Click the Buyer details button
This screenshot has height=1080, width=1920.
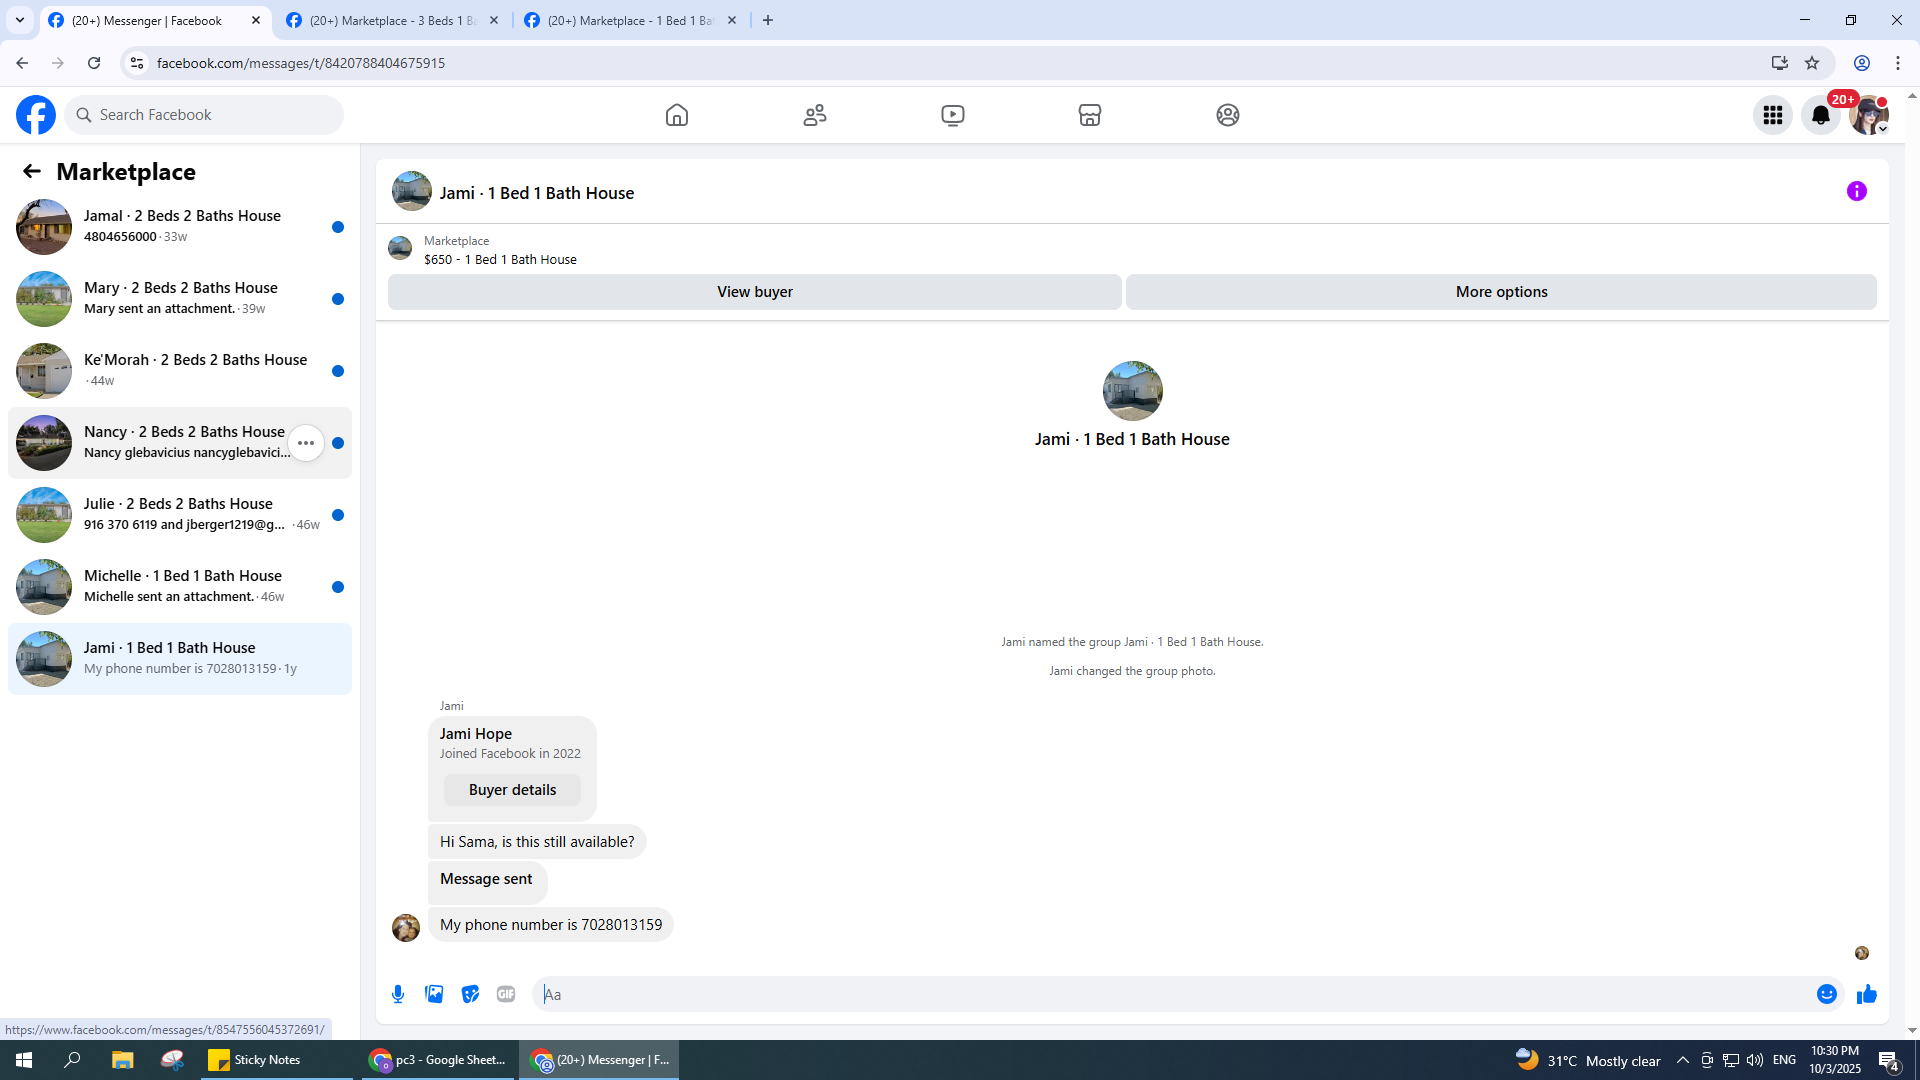point(512,790)
